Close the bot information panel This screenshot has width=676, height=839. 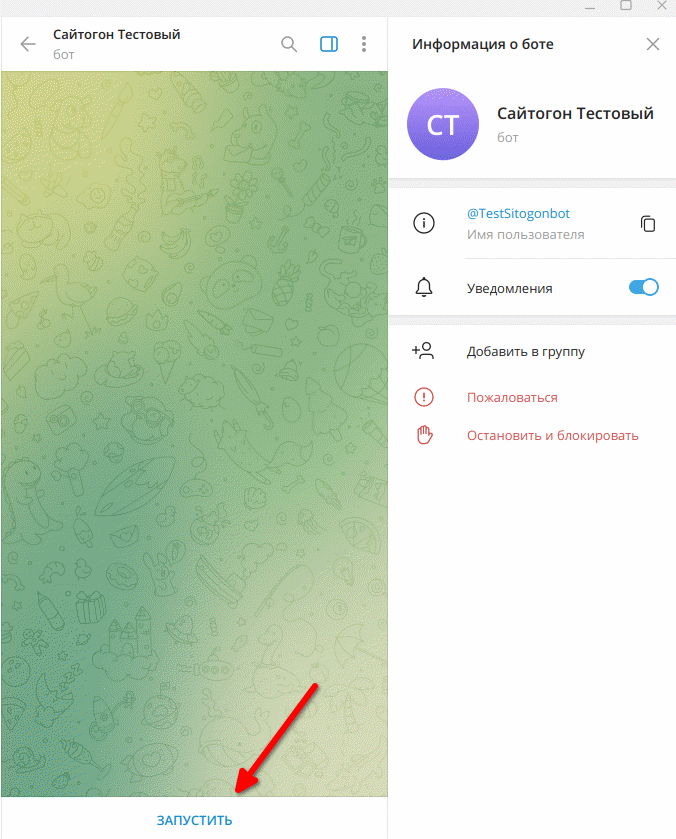click(652, 44)
